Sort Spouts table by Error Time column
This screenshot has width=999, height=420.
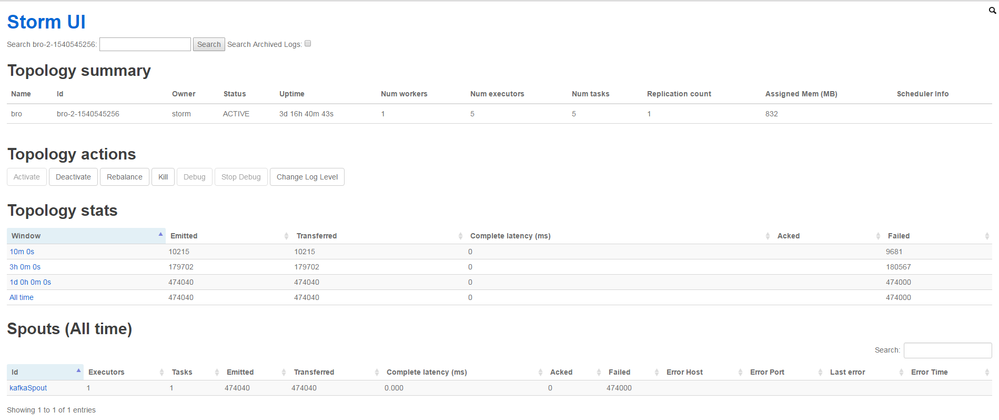point(949,372)
